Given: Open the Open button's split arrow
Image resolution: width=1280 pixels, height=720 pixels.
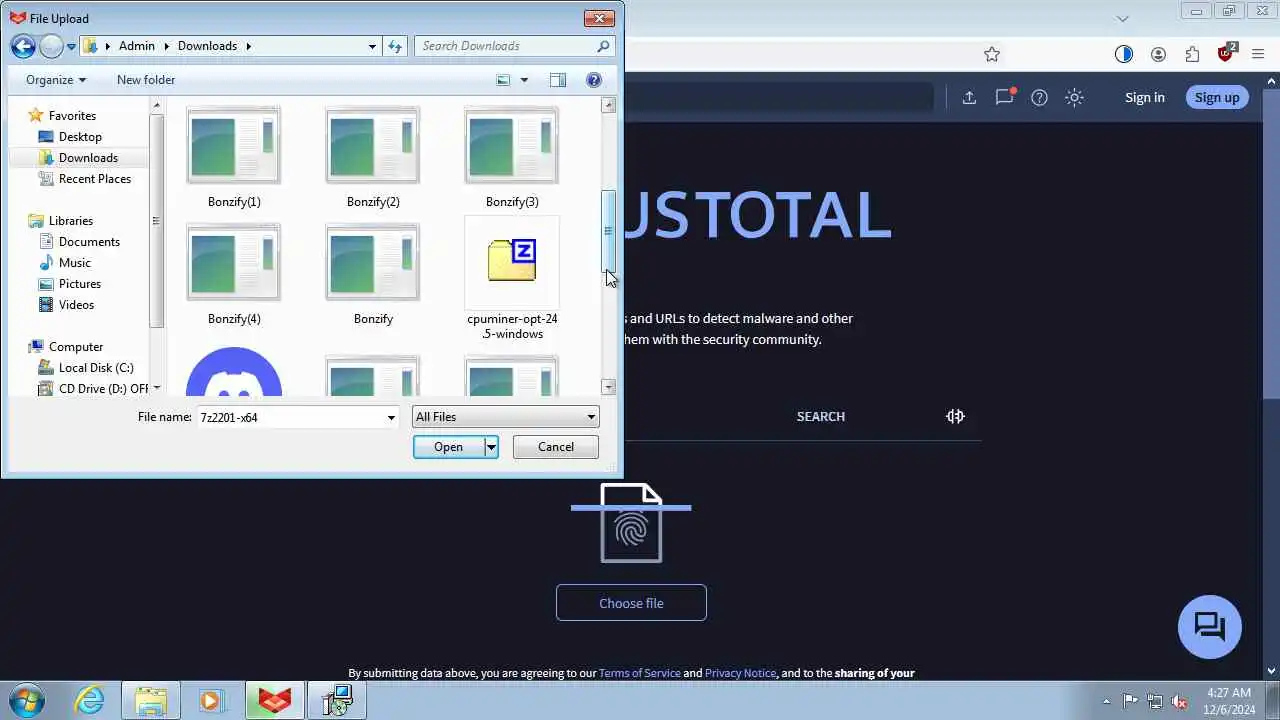Looking at the screenshot, I should [491, 447].
